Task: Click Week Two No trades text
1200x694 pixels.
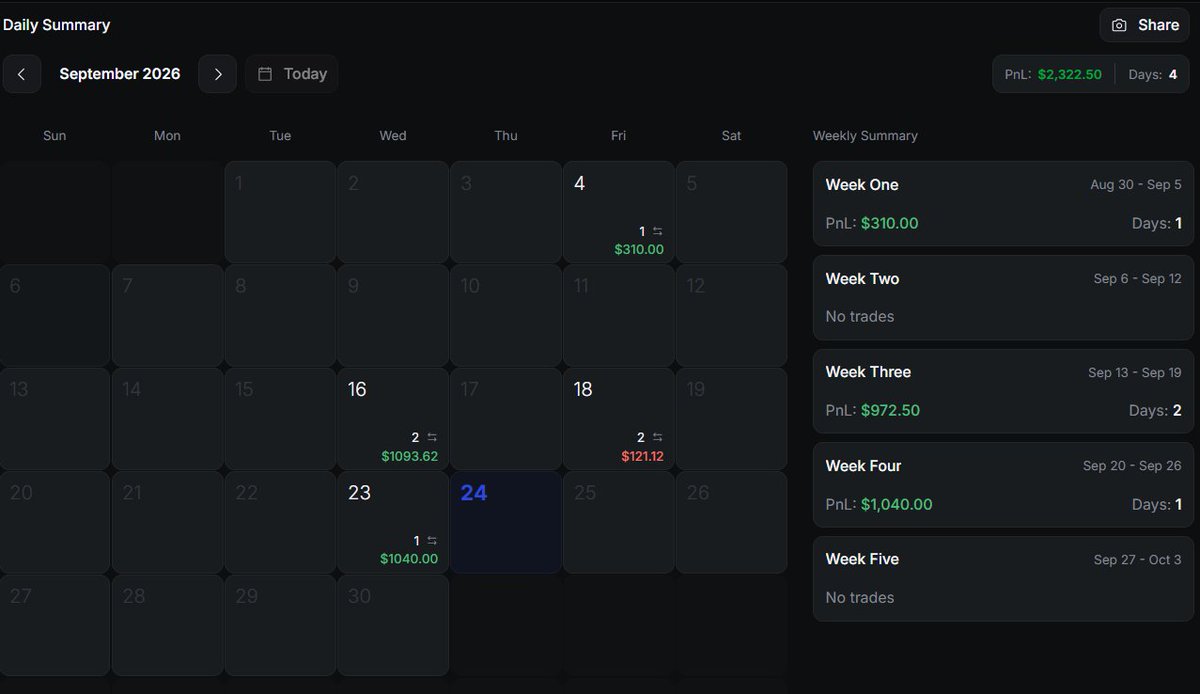Action: [x=860, y=317]
